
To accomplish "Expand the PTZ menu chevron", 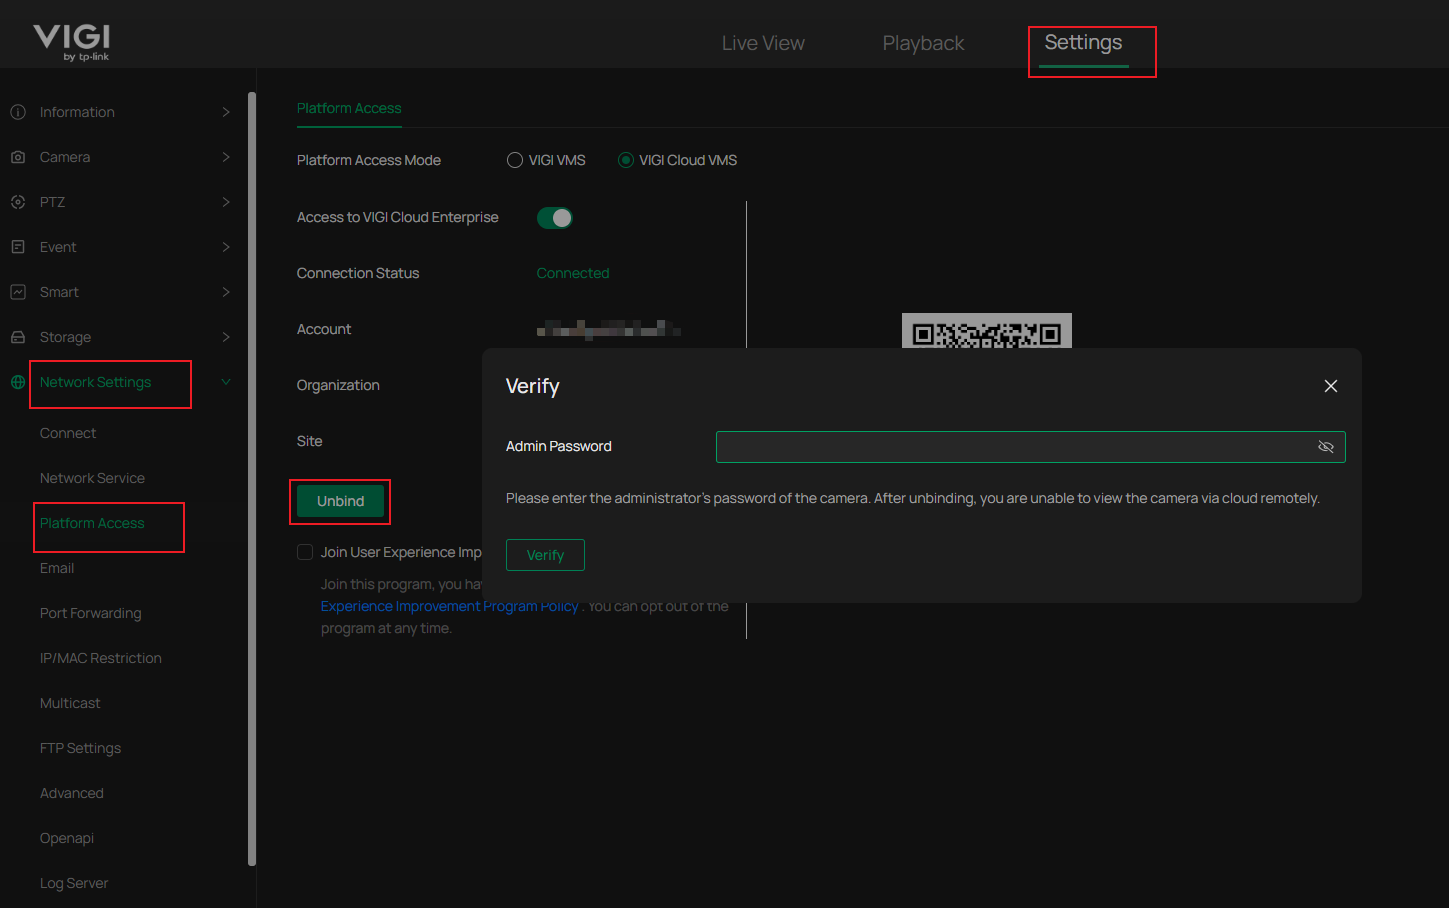I will pos(226,202).
